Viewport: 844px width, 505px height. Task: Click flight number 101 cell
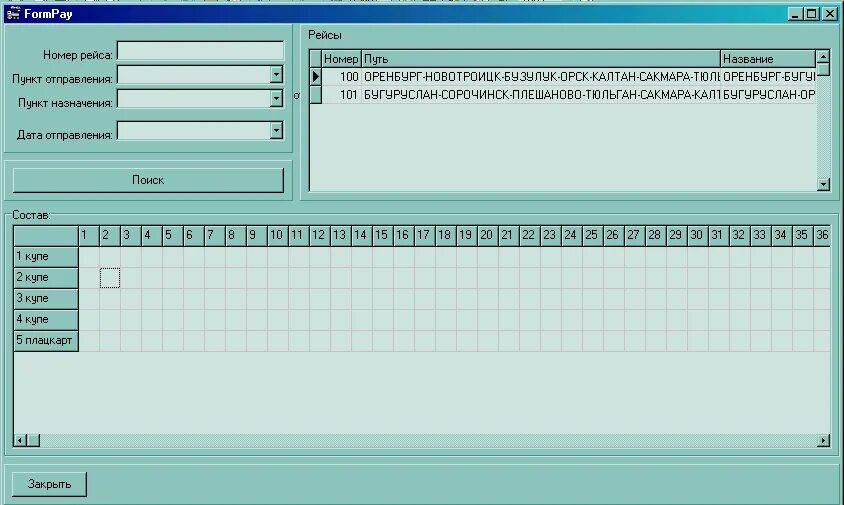342,95
